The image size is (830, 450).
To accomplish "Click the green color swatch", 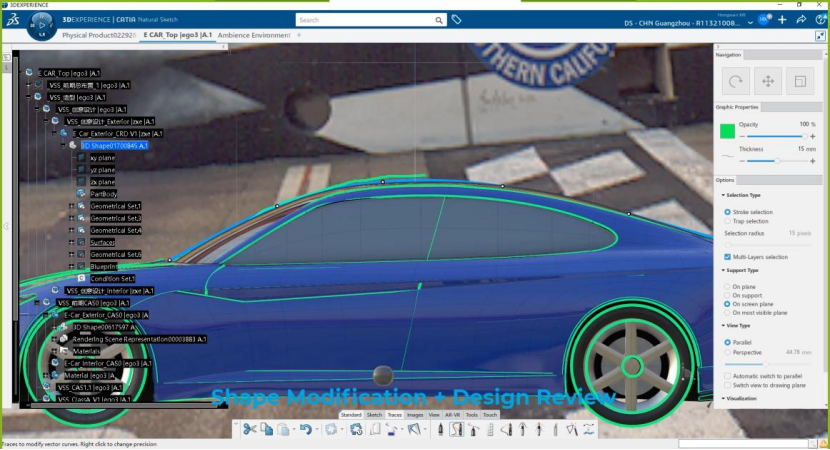I will click(727, 131).
